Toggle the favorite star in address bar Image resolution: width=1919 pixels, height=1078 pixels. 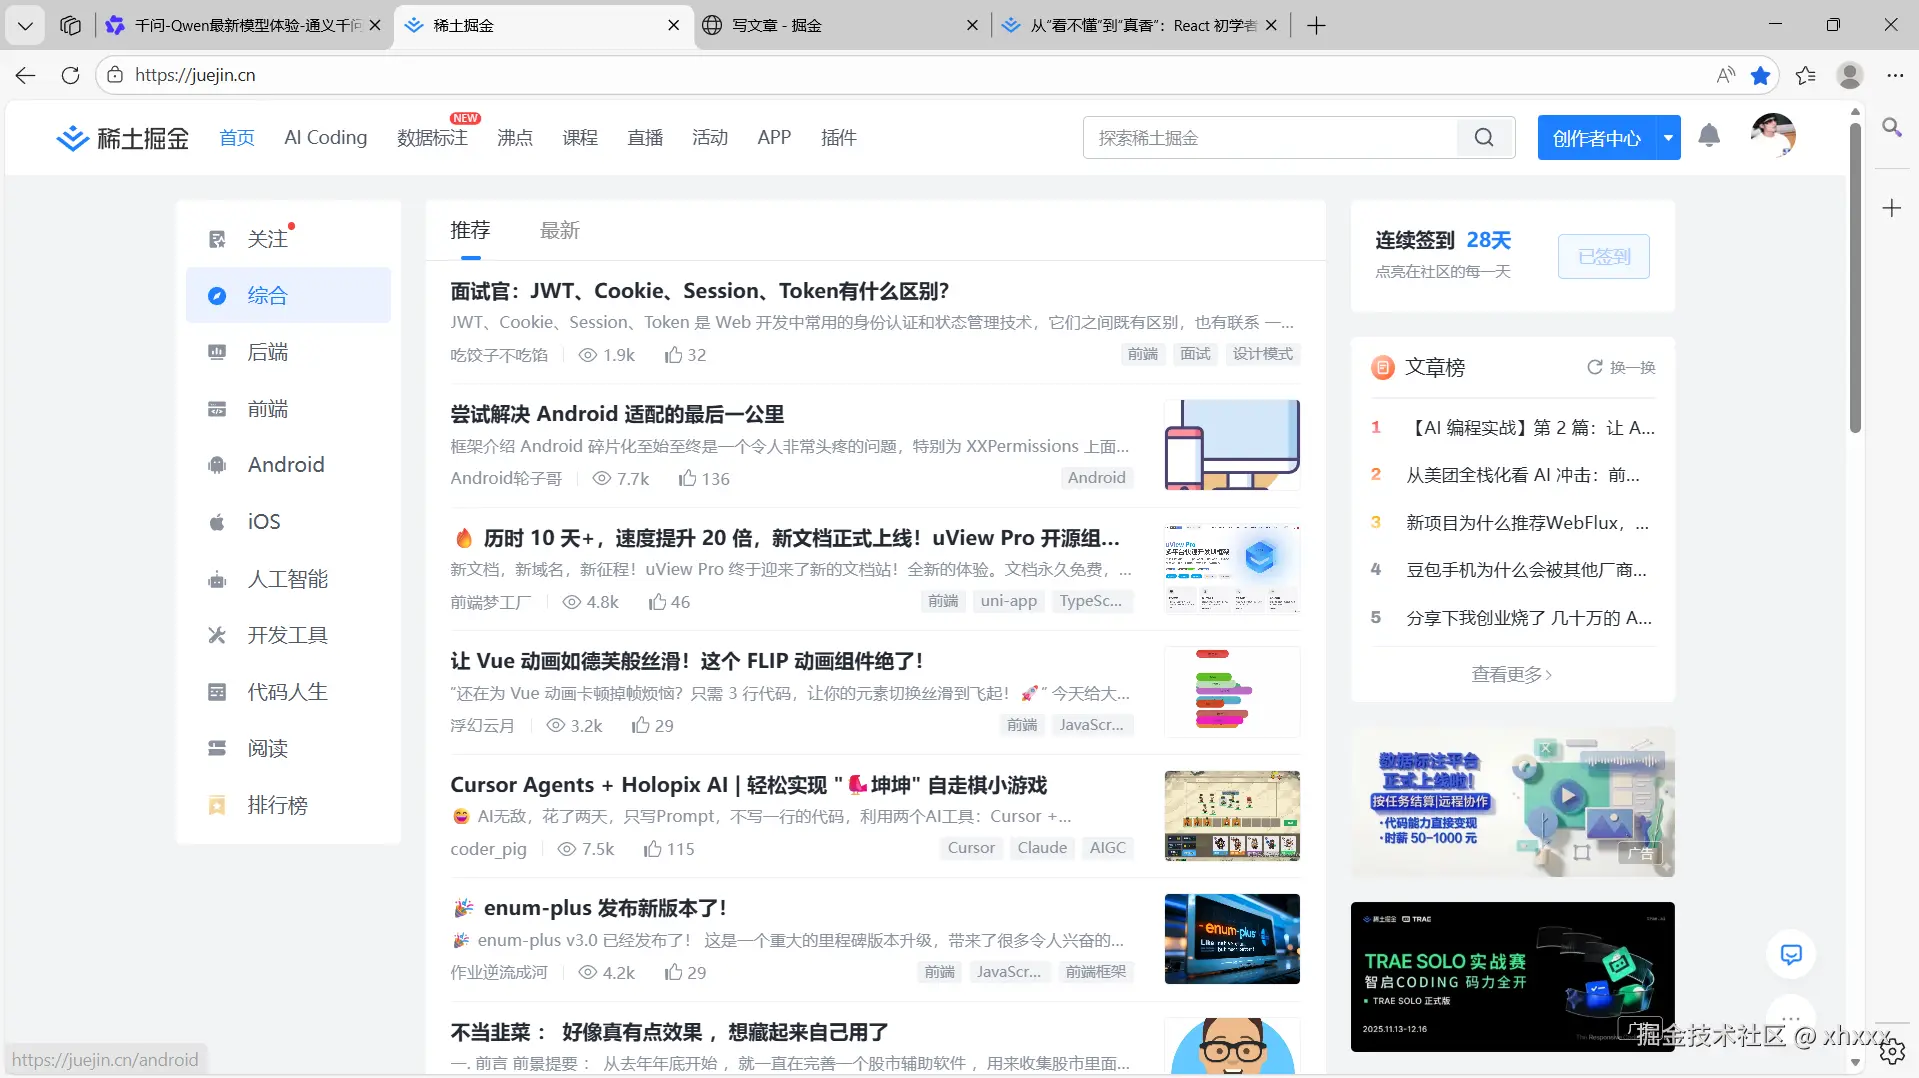(x=1761, y=75)
